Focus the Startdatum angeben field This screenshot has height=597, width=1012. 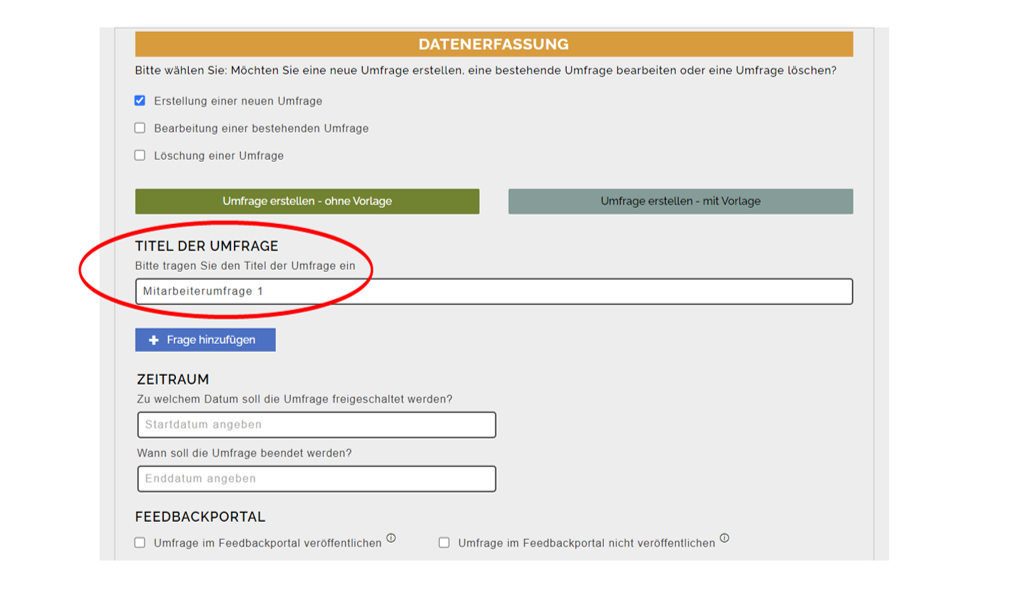[x=315, y=424]
